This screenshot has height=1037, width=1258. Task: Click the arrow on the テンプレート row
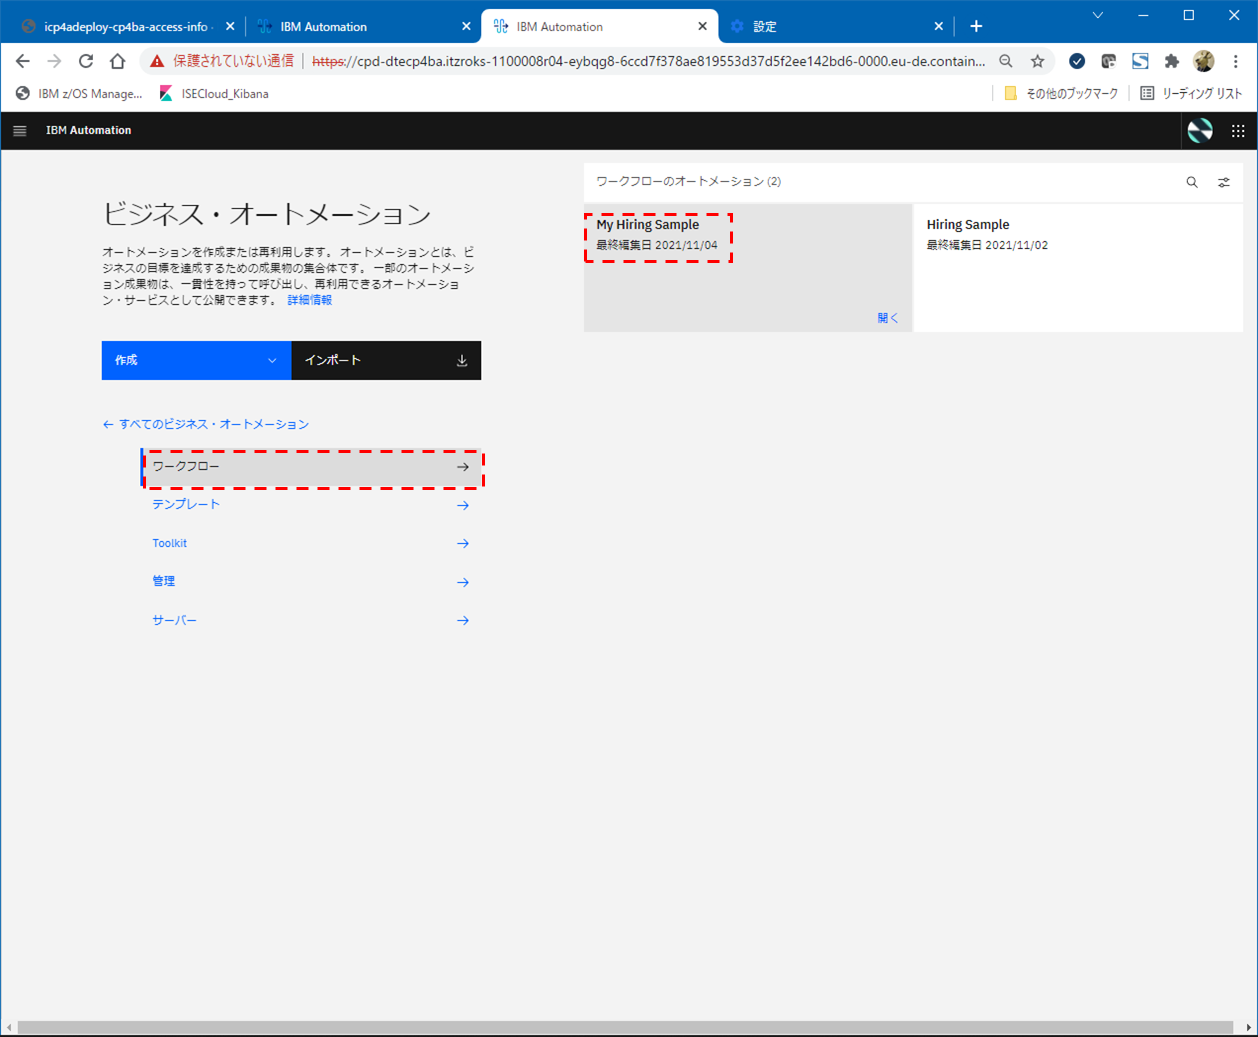(463, 505)
